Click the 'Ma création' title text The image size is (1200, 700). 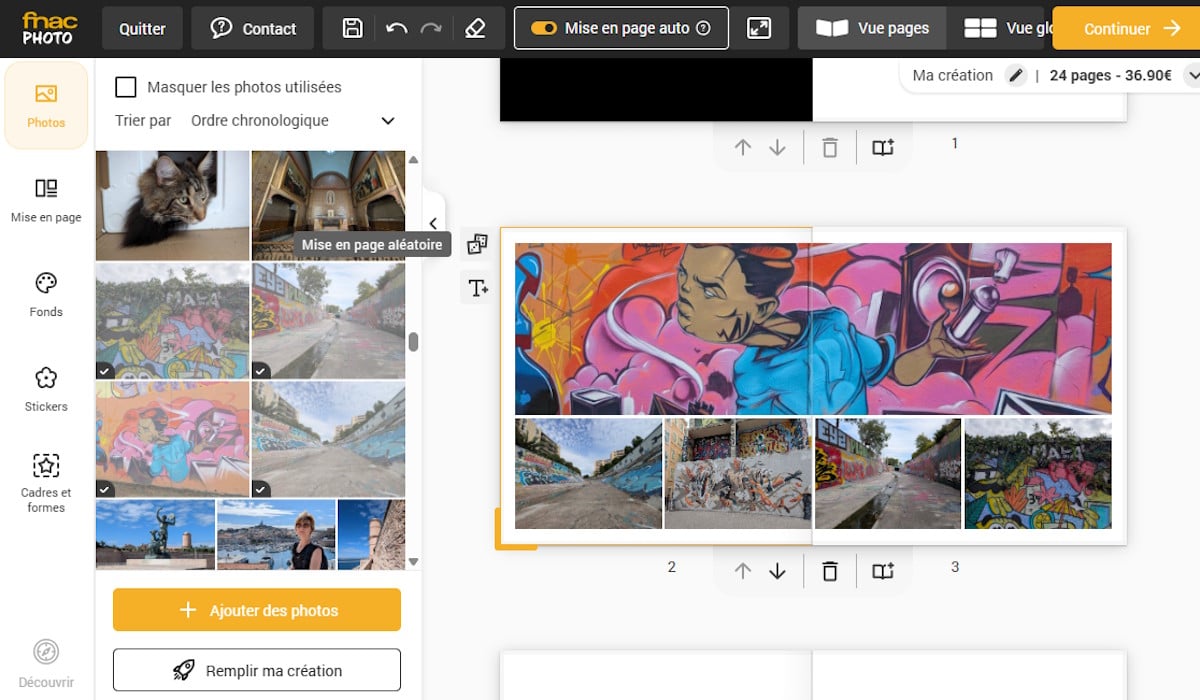click(x=953, y=75)
